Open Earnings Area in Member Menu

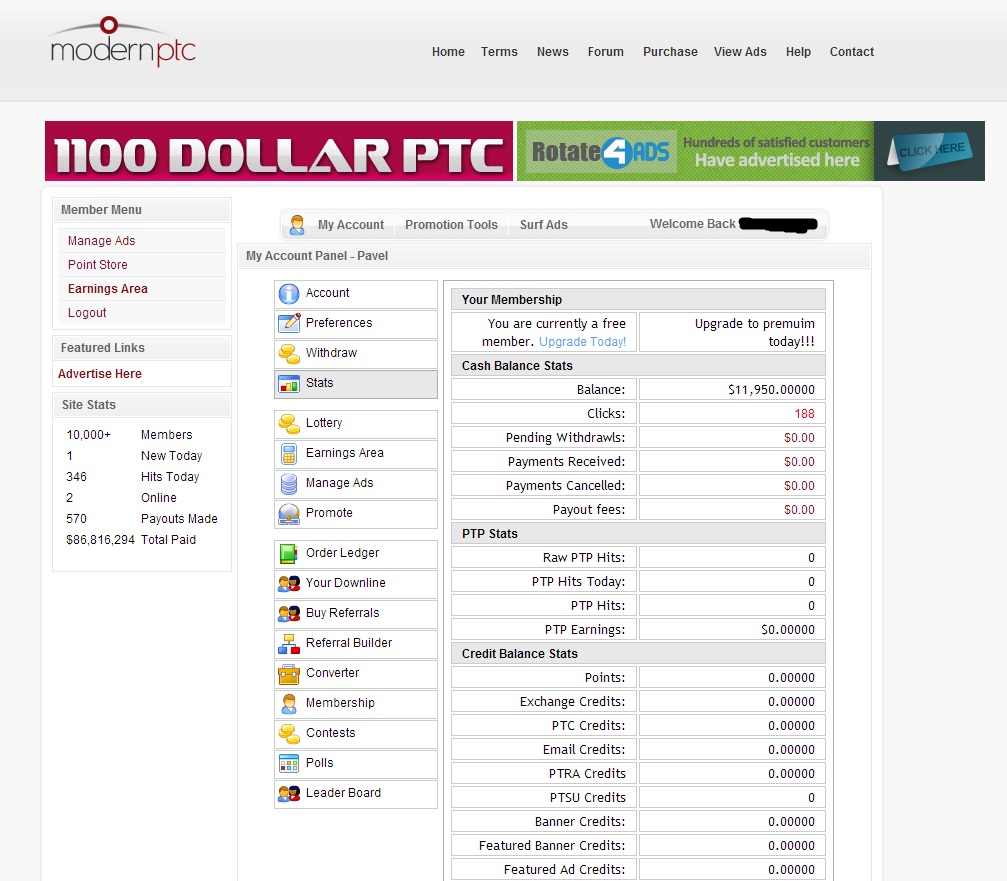tap(108, 289)
